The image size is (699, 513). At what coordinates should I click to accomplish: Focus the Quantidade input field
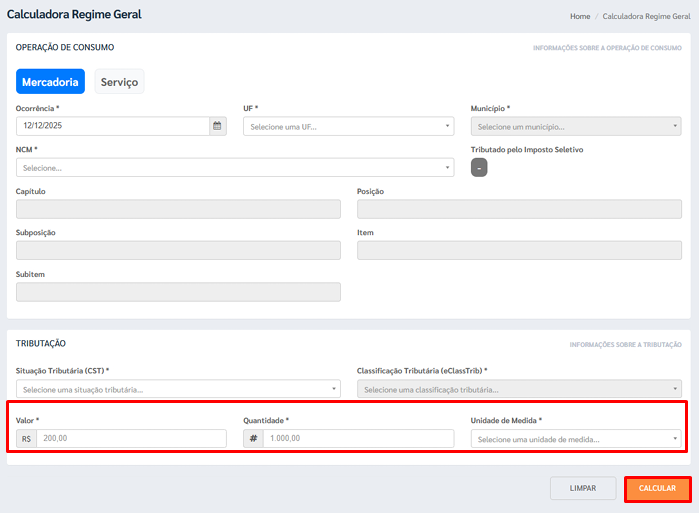pyautogui.click(x=358, y=438)
